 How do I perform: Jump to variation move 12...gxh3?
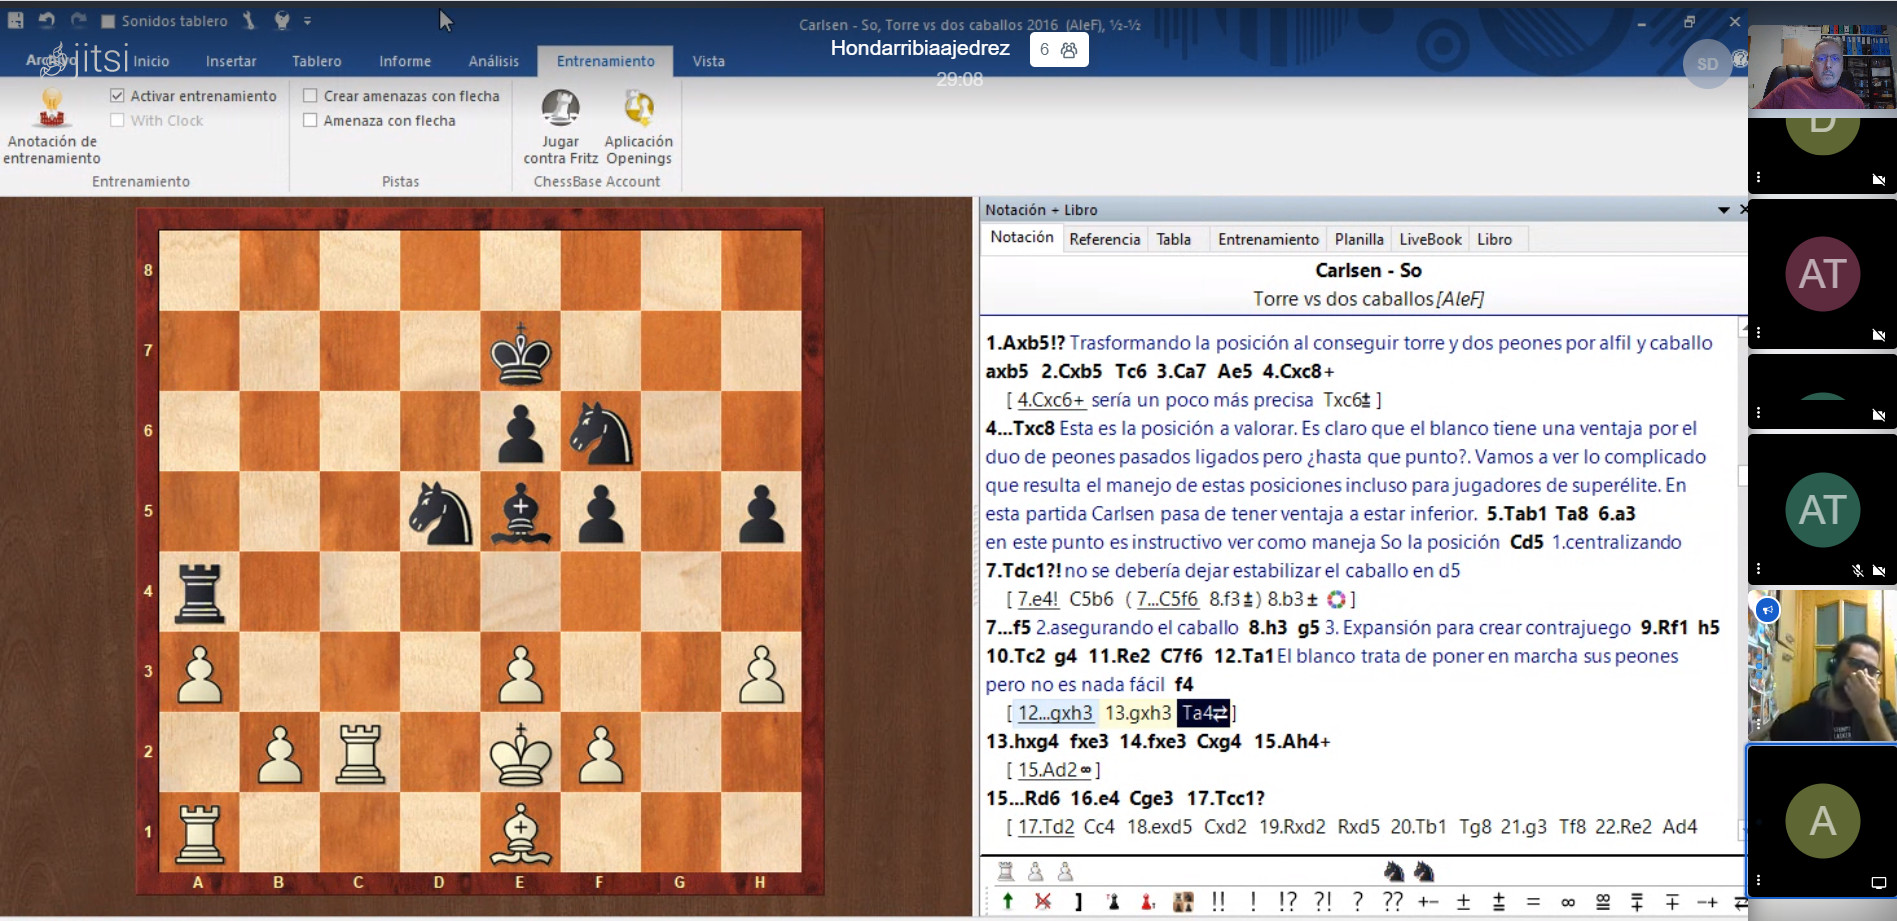(1054, 713)
